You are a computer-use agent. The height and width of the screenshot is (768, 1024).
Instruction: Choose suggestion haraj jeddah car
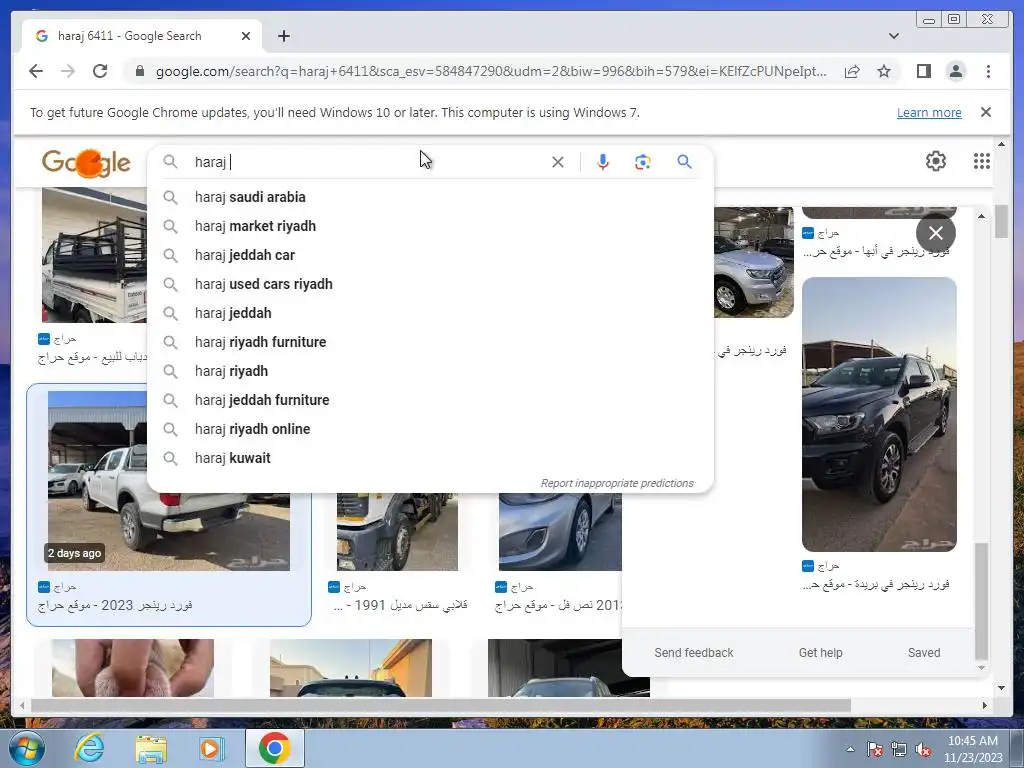tap(430, 255)
